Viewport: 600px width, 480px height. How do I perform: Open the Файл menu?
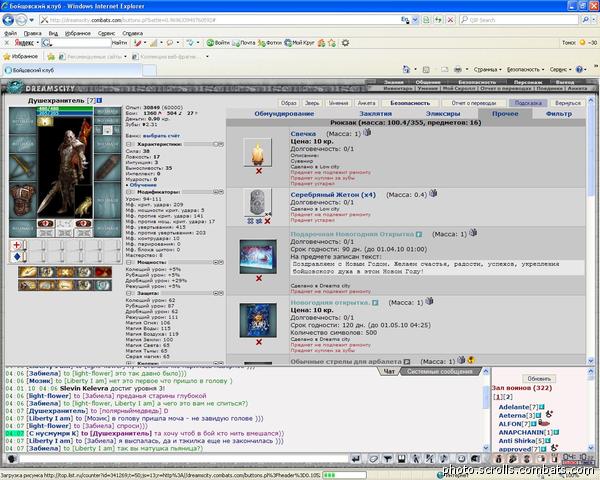10,33
